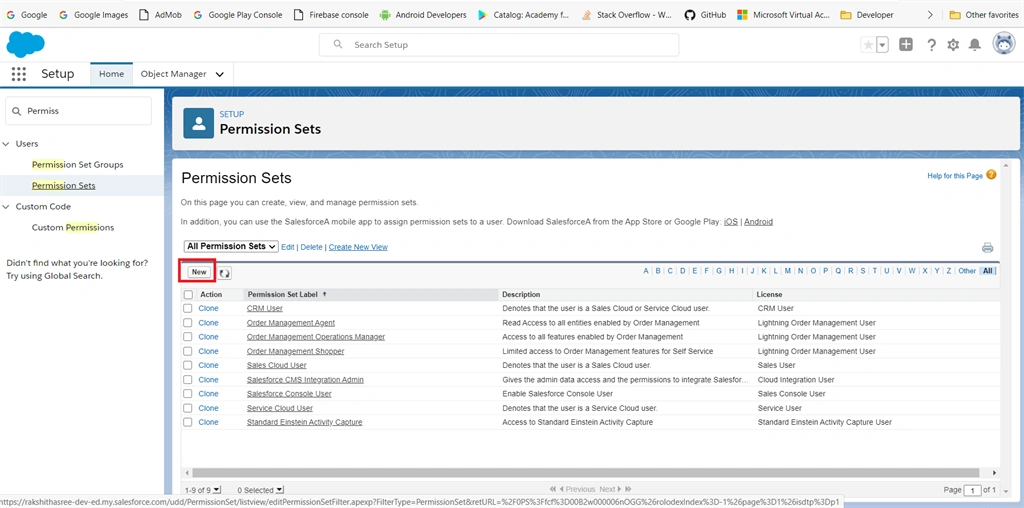Click the Edit view link
Image resolution: width=1024 pixels, height=508 pixels.
pos(287,247)
